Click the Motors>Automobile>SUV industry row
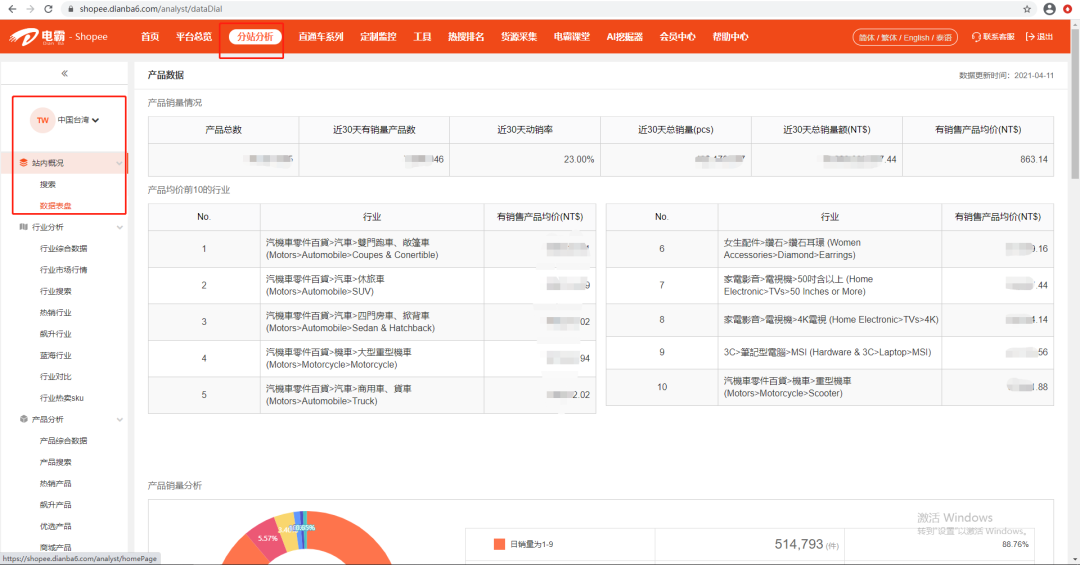The height and width of the screenshot is (565, 1080). click(x=372, y=285)
